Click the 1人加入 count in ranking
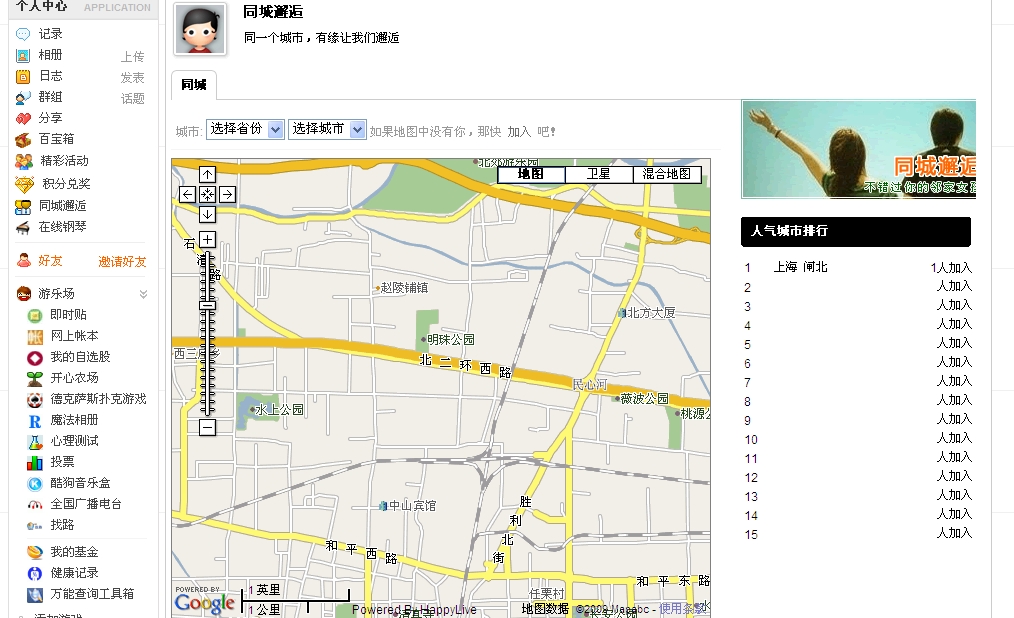This screenshot has height=618, width=1014. tap(951, 268)
